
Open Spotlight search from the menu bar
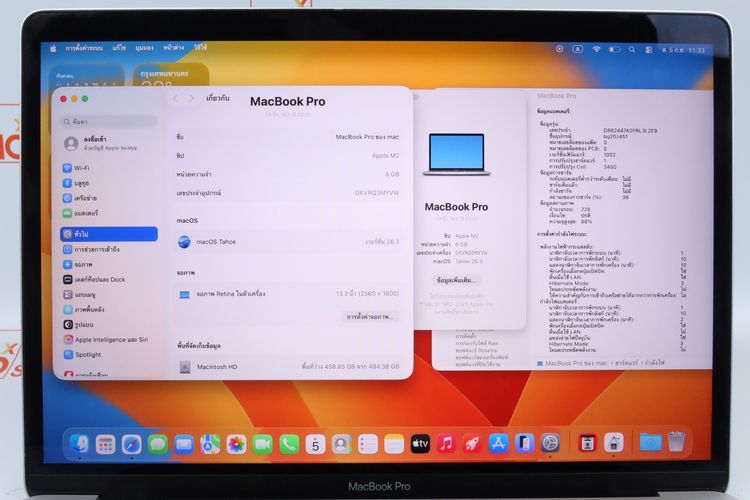pos(632,49)
